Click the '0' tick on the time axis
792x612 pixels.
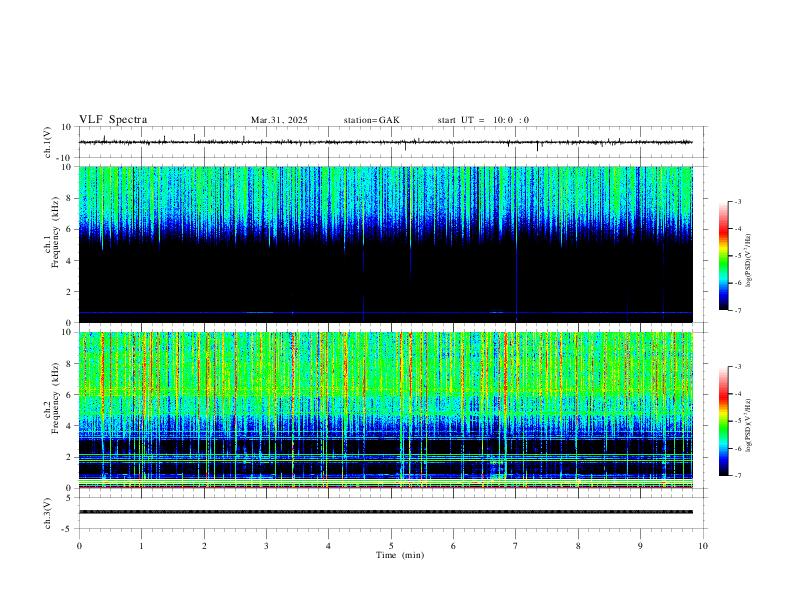[x=79, y=546]
